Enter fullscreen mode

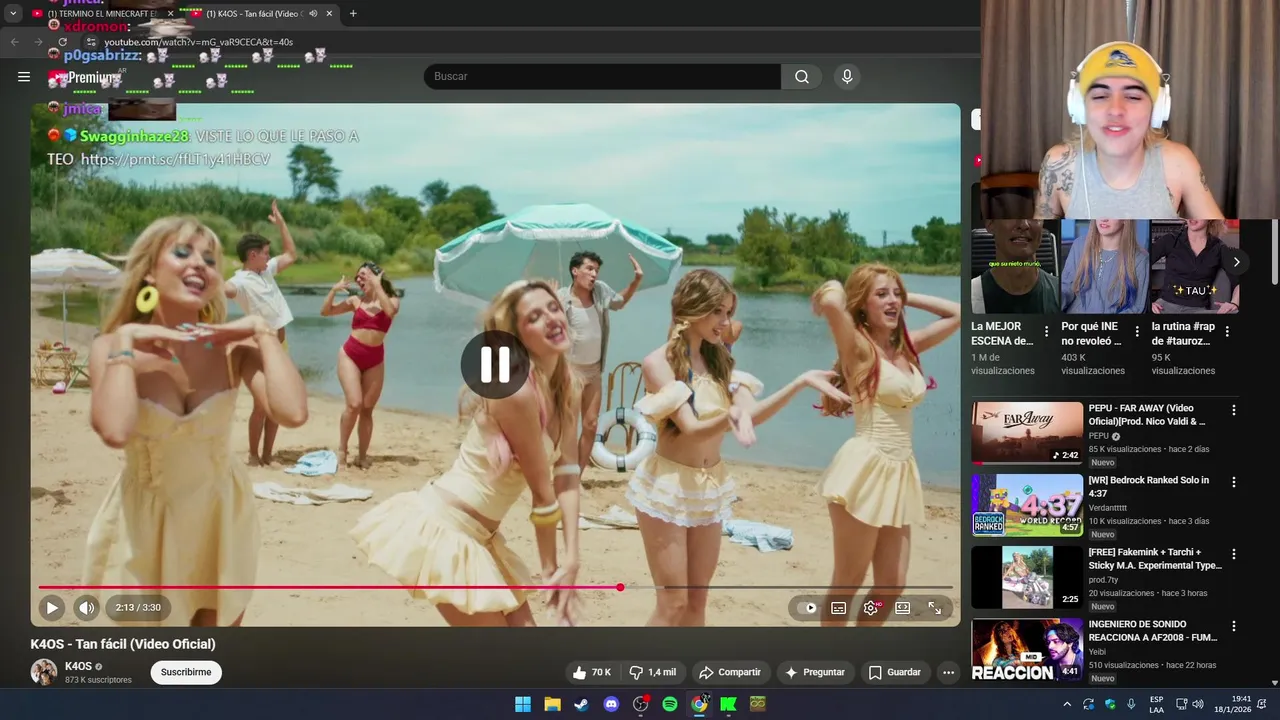coord(935,607)
